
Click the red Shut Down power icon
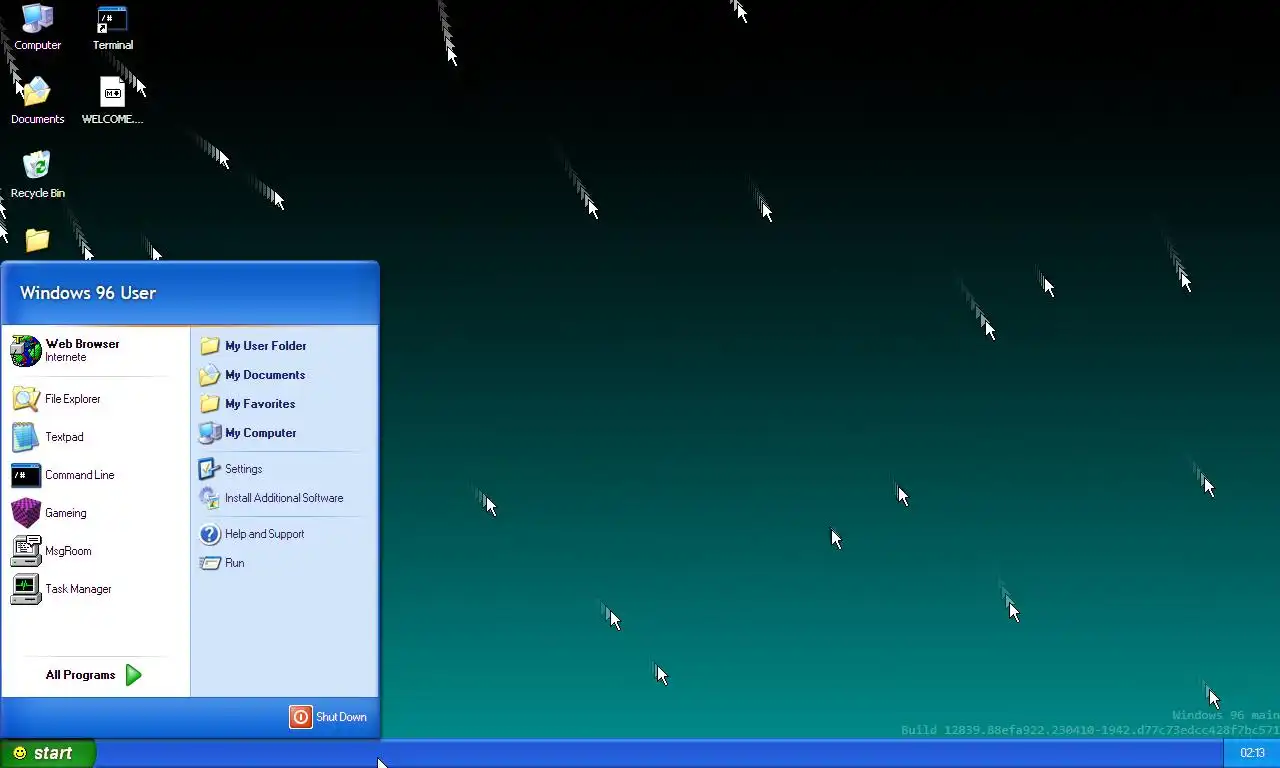[301, 717]
